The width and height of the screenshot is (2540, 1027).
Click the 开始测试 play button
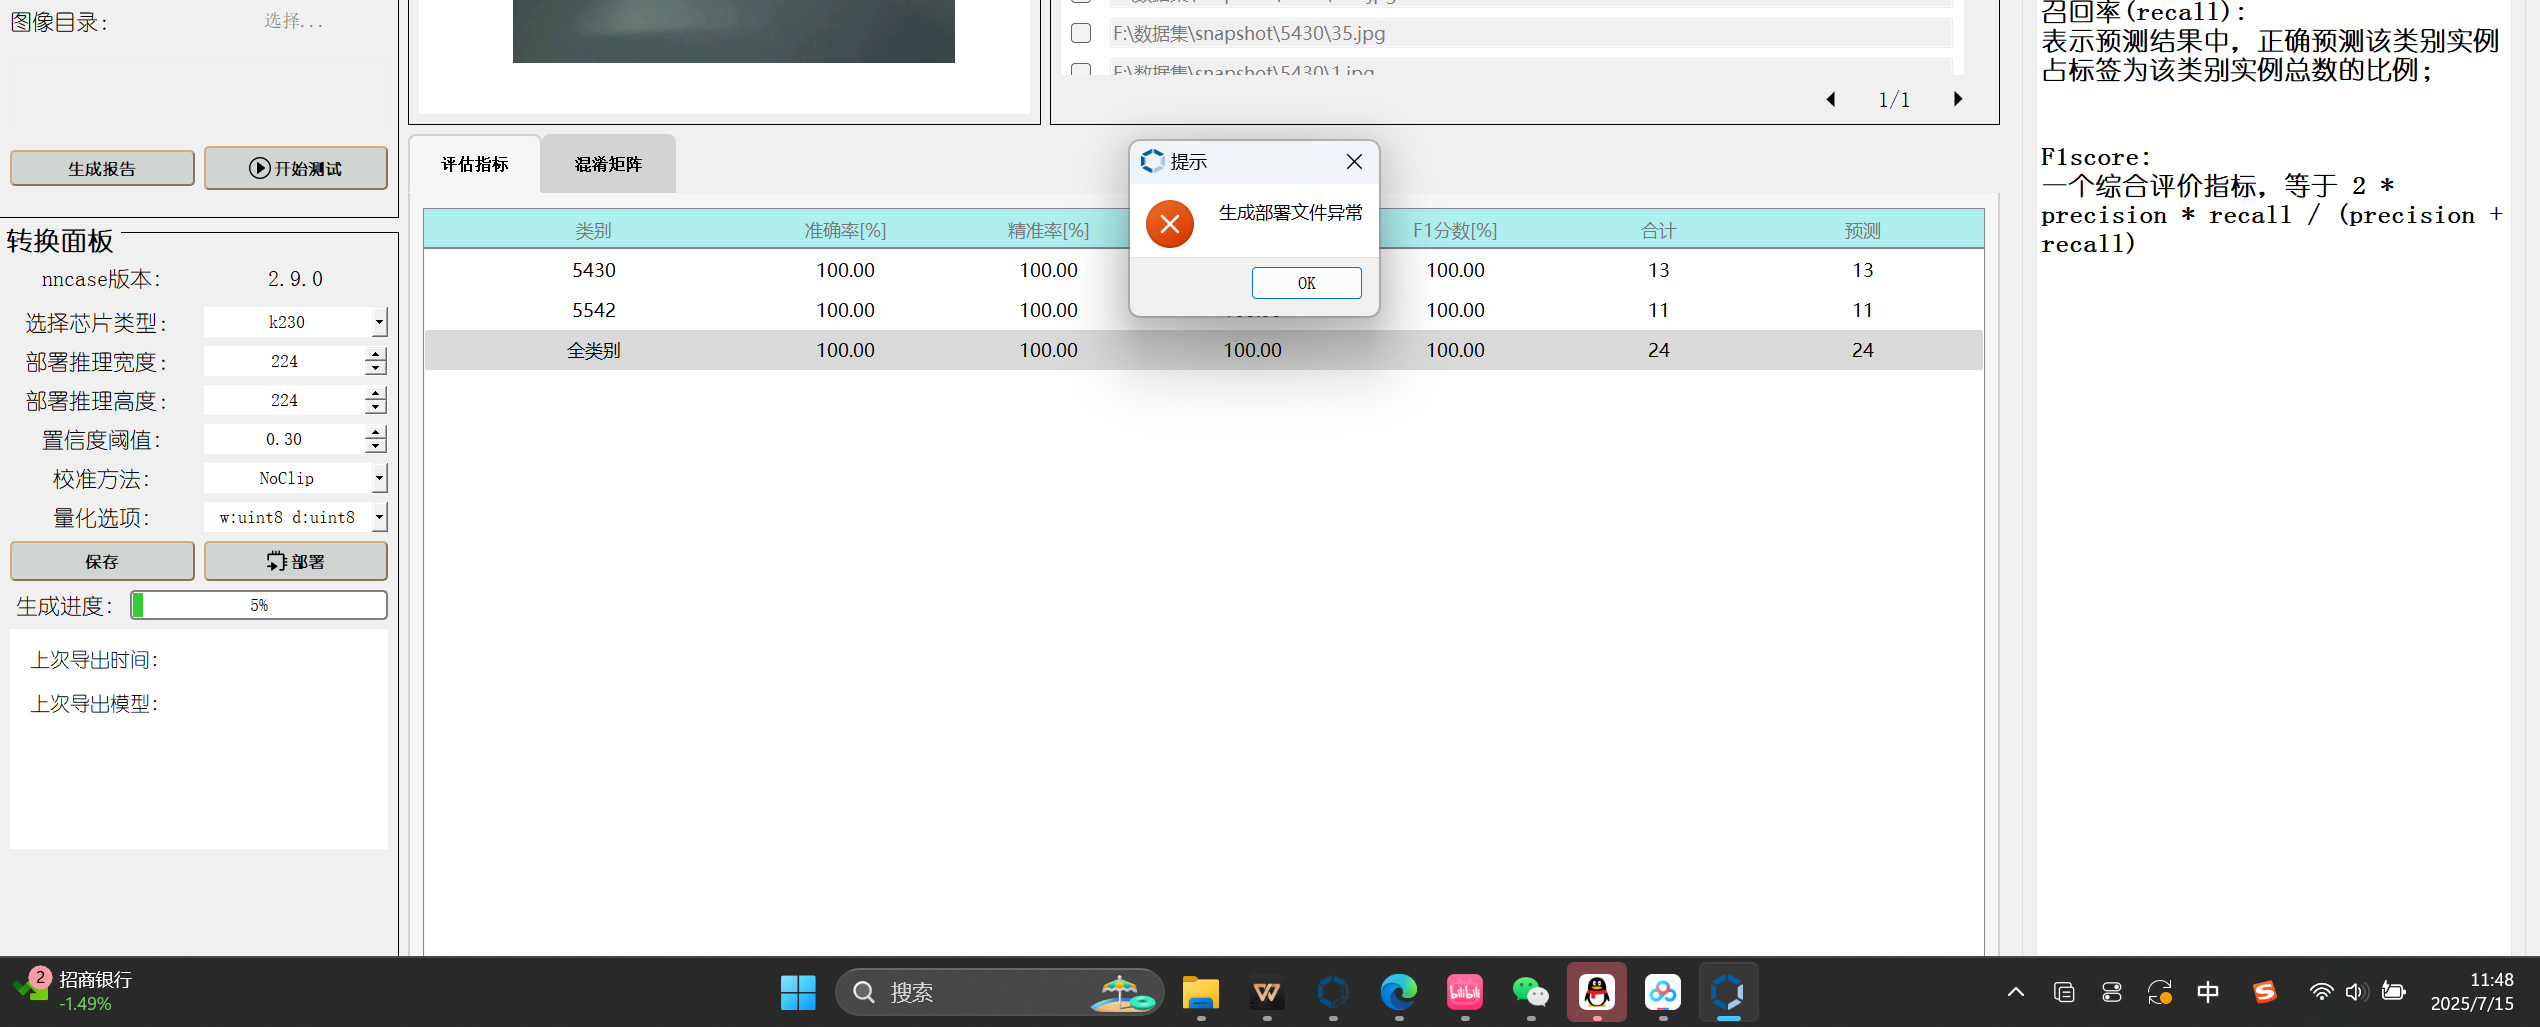point(296,168)
